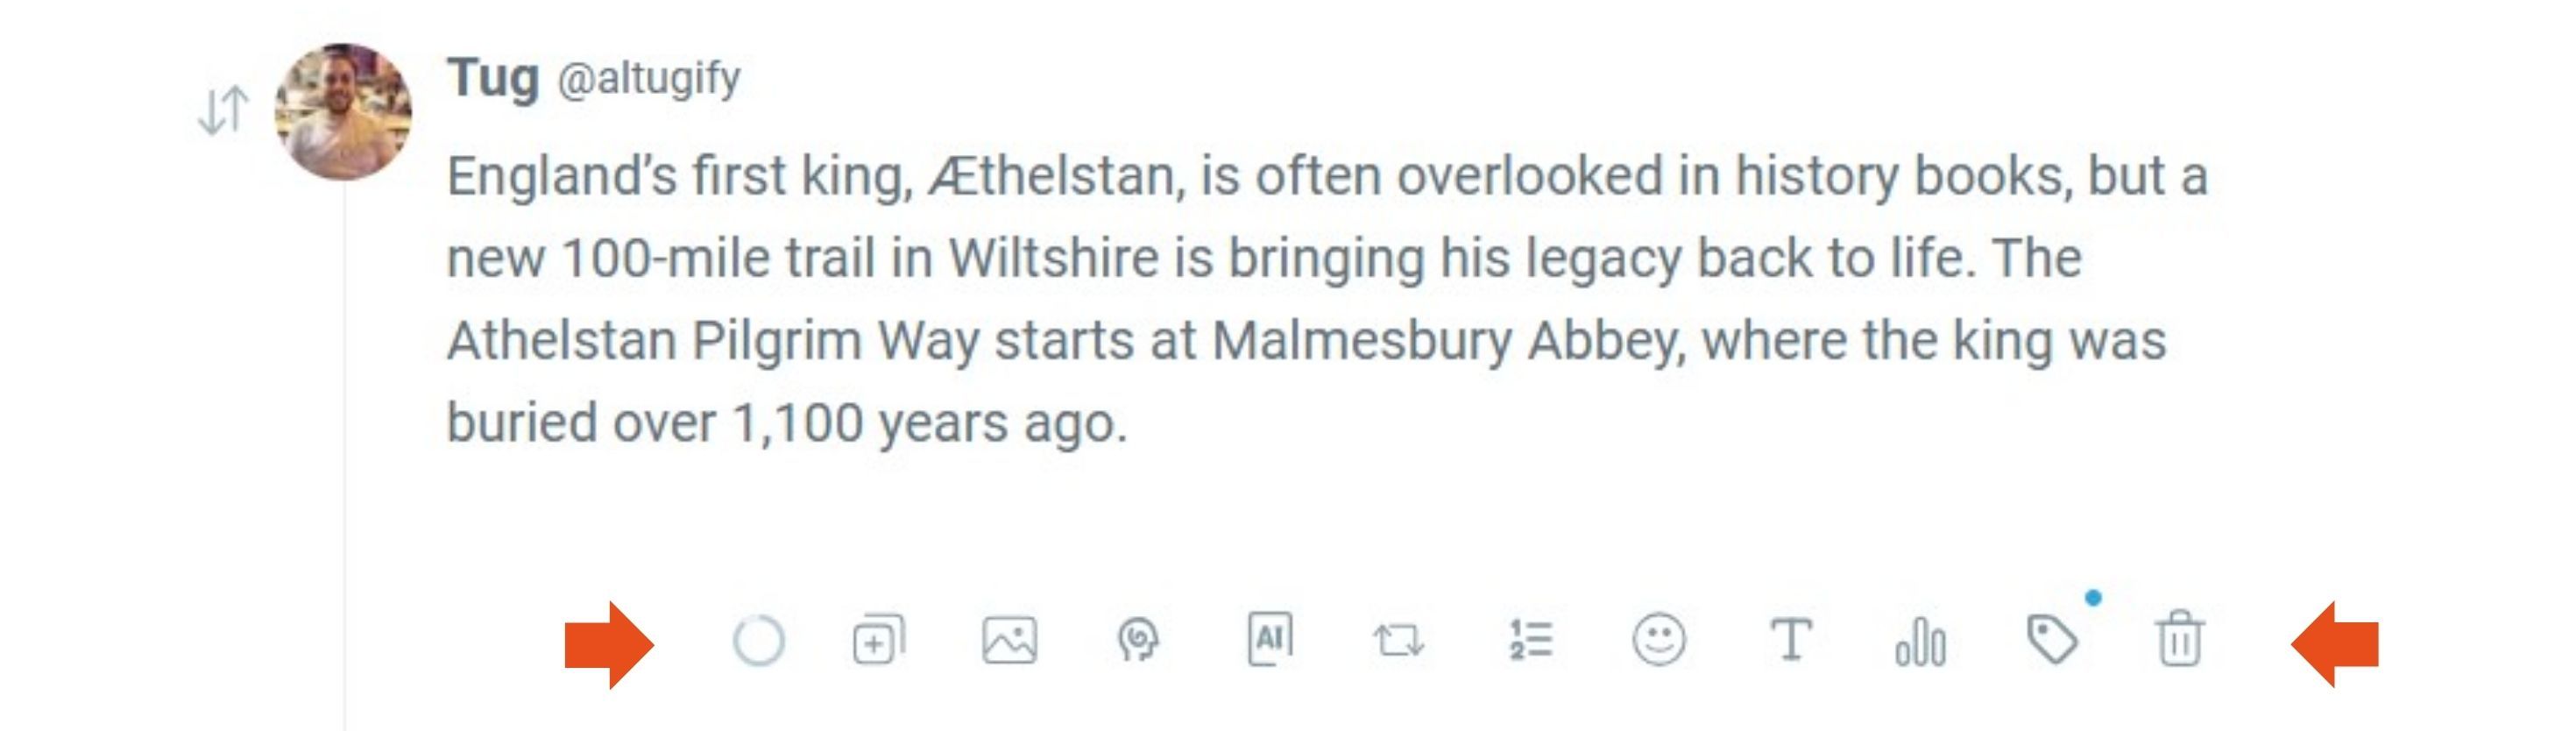Click the word Æthelstan in tweet text
Viewport: 2576px width, 731px height.
click(x=1055, y=176)
